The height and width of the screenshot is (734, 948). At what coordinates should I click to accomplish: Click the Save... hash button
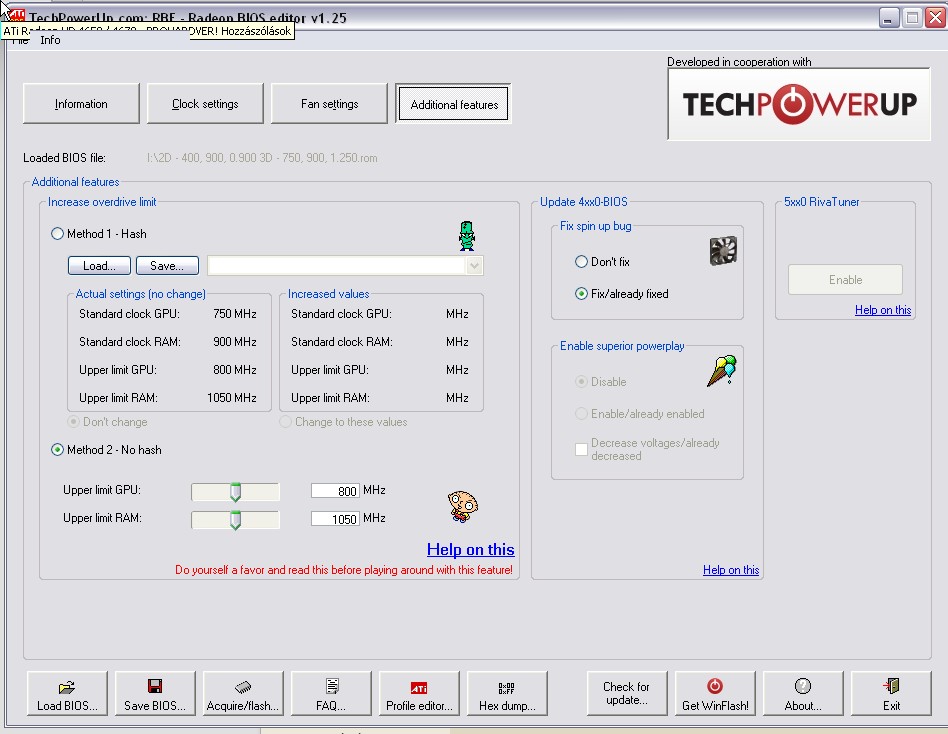coord(167,265)
